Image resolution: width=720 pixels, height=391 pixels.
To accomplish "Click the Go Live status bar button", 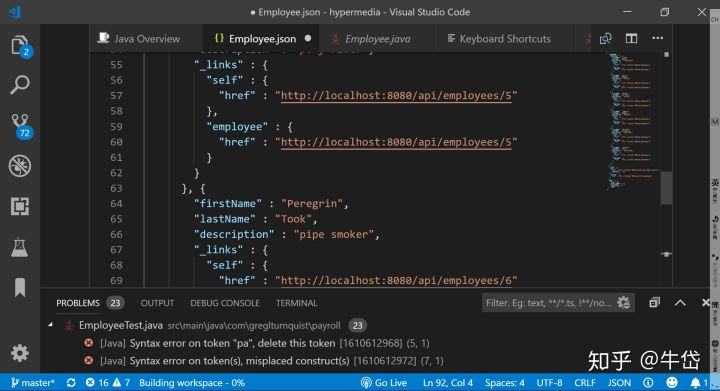I will (384, 383).
